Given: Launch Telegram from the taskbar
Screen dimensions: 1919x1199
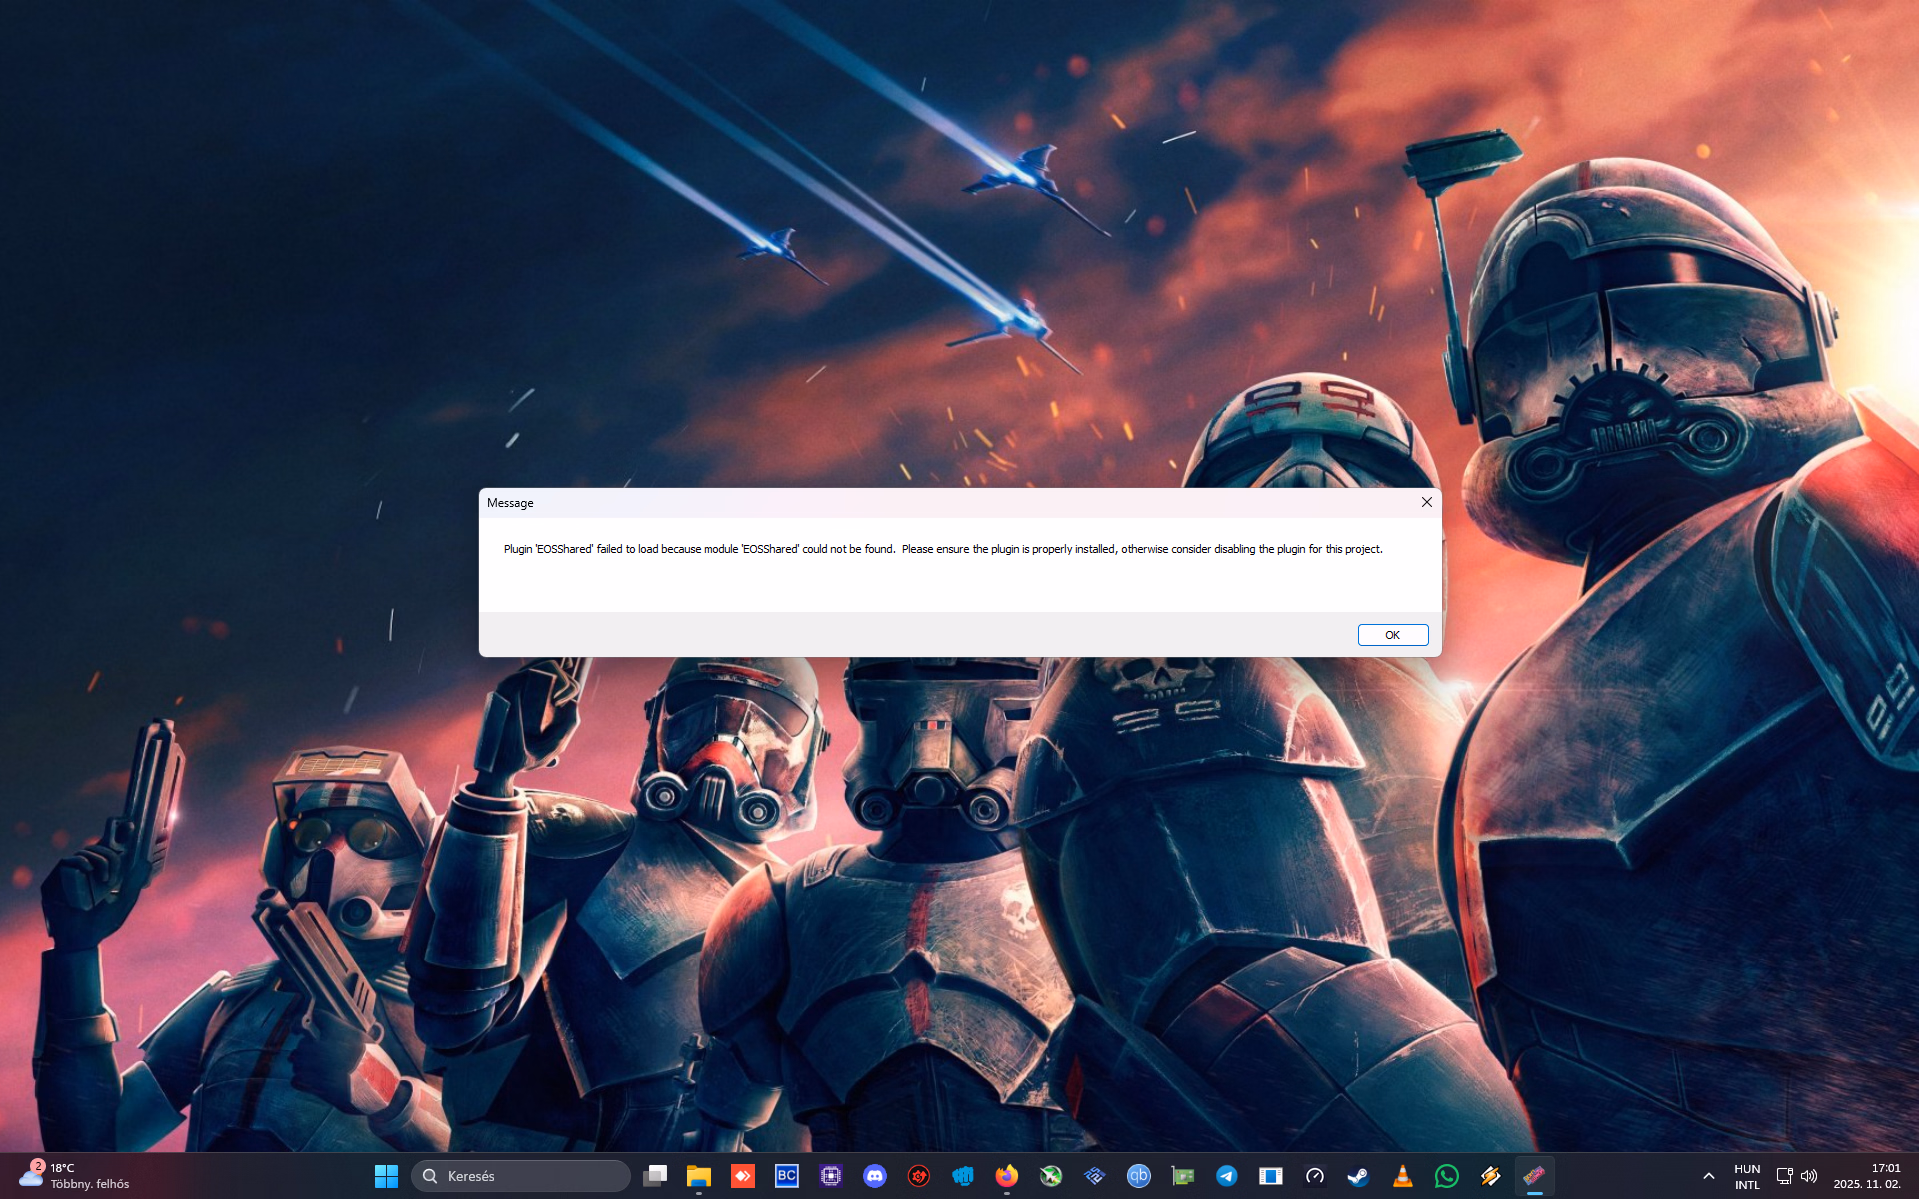Looking at the screenshot, I should pos(1227,1176).
